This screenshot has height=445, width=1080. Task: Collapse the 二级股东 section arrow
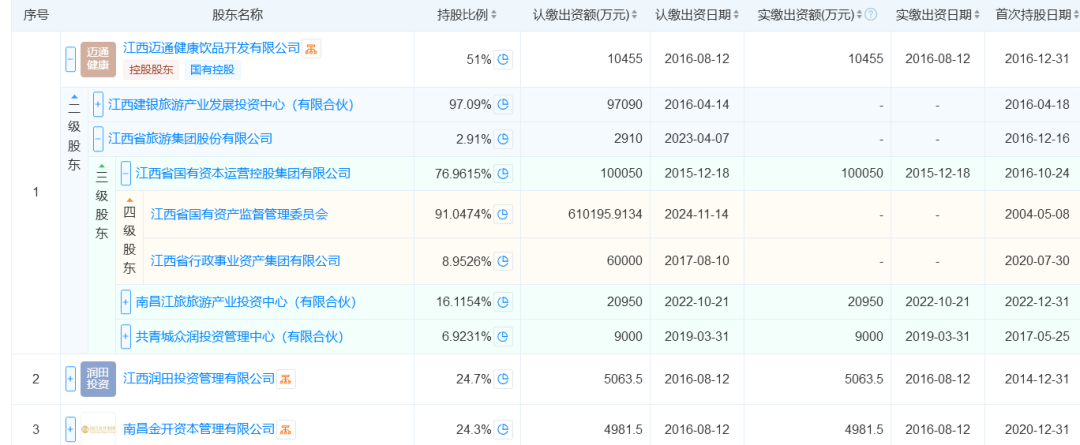pos(74,97)
